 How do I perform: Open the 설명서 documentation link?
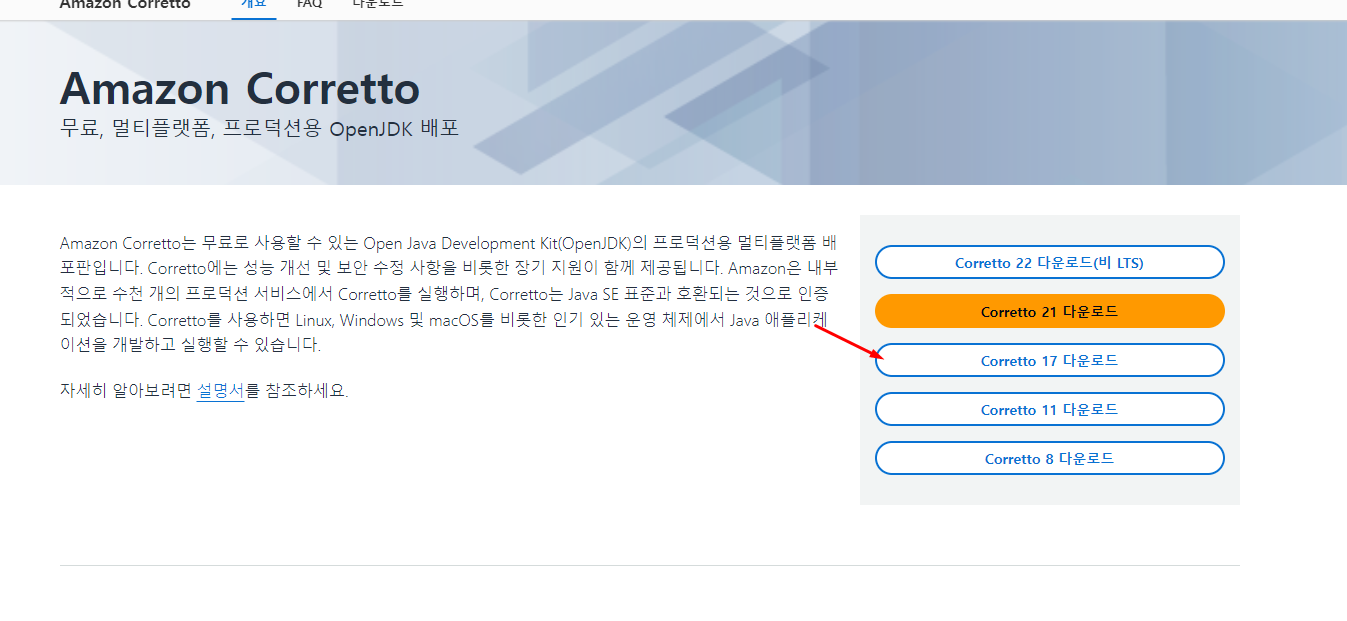click(220, 391)
